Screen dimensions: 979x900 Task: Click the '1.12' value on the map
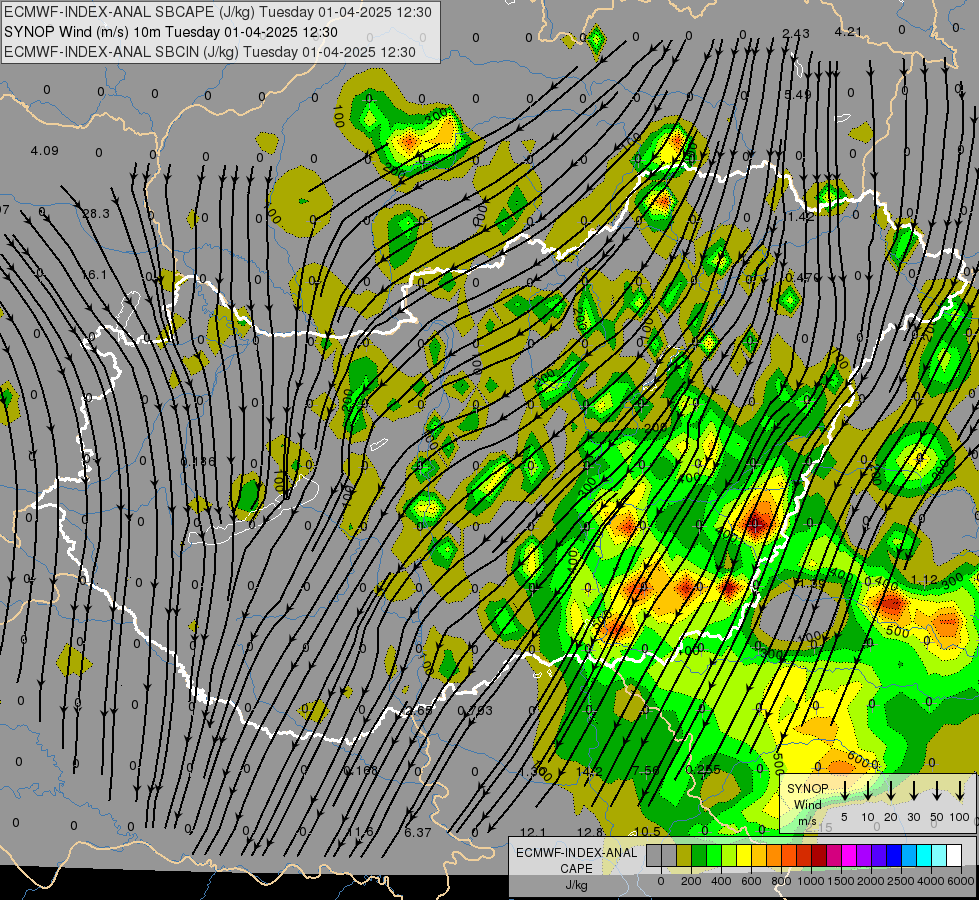coord(925,580)
